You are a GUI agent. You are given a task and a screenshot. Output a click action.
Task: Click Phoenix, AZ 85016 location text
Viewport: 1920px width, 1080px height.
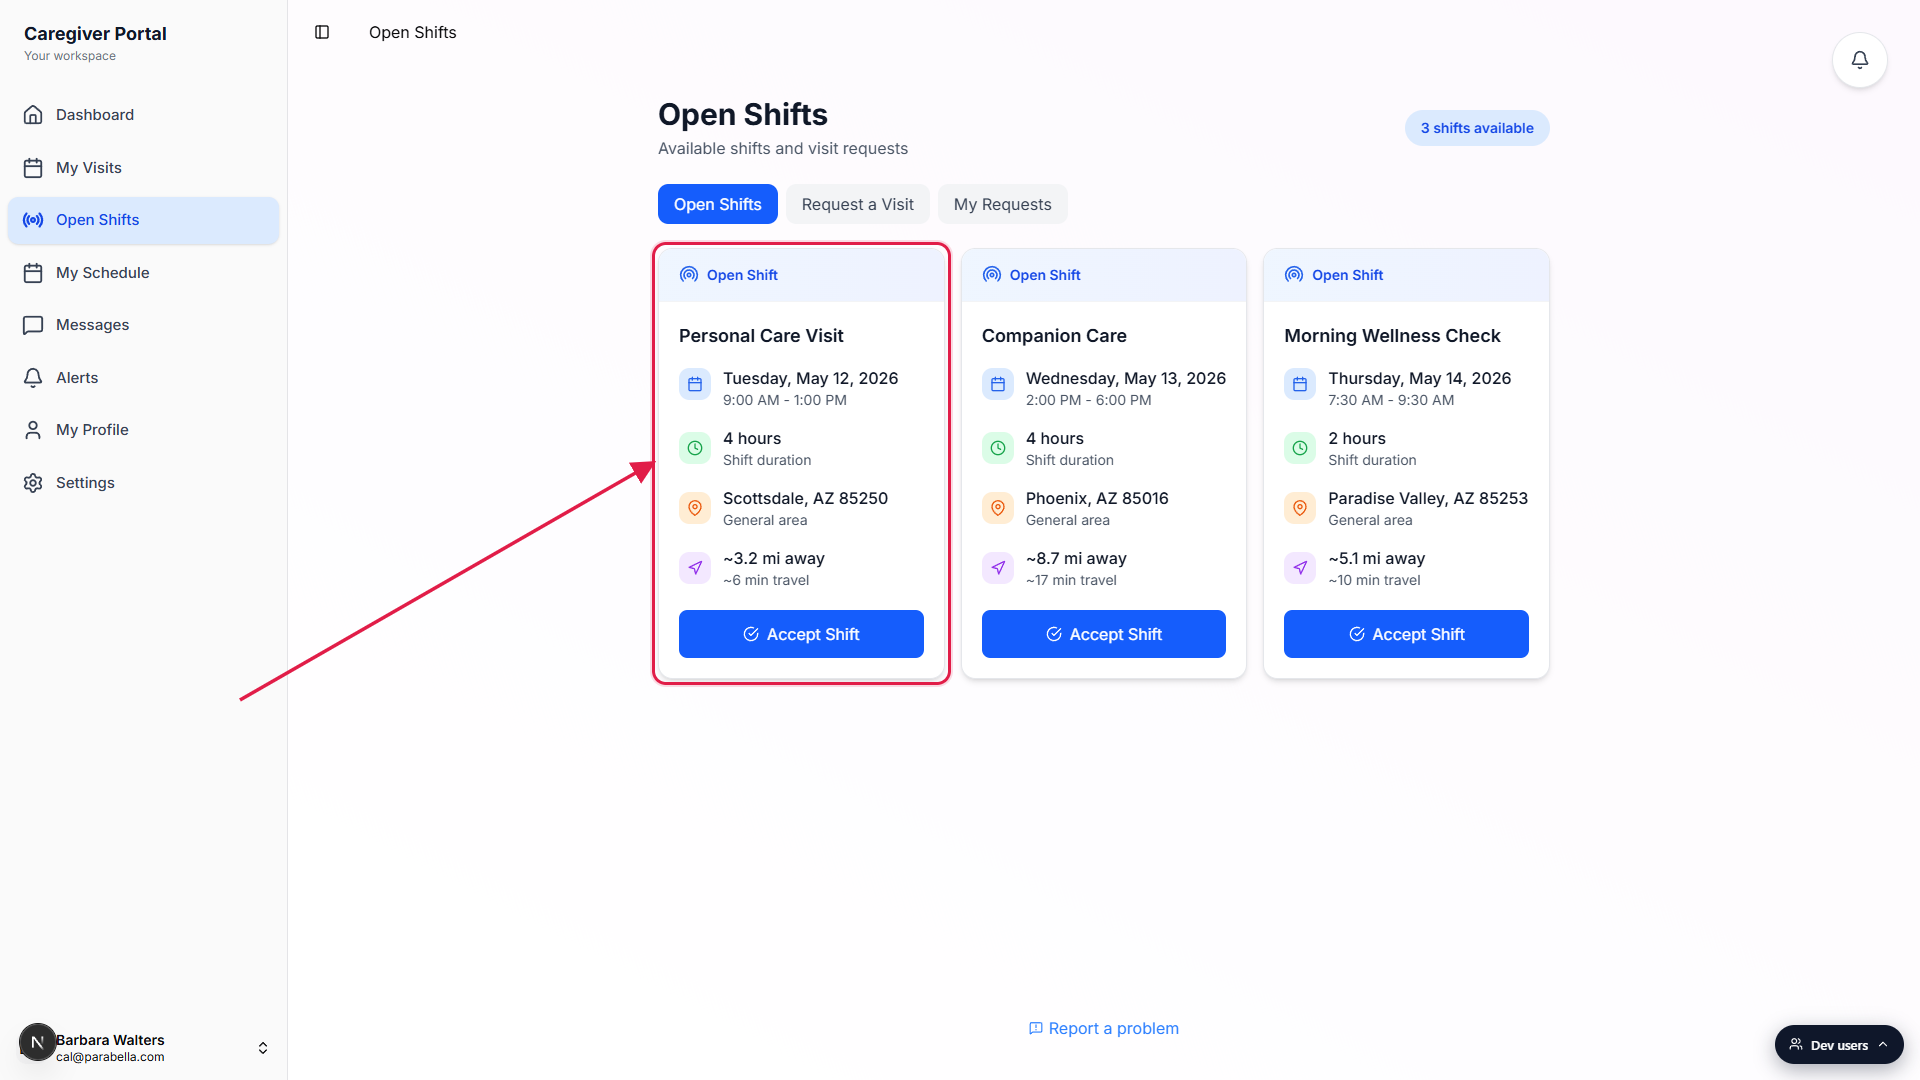(x=1097, y=498)
